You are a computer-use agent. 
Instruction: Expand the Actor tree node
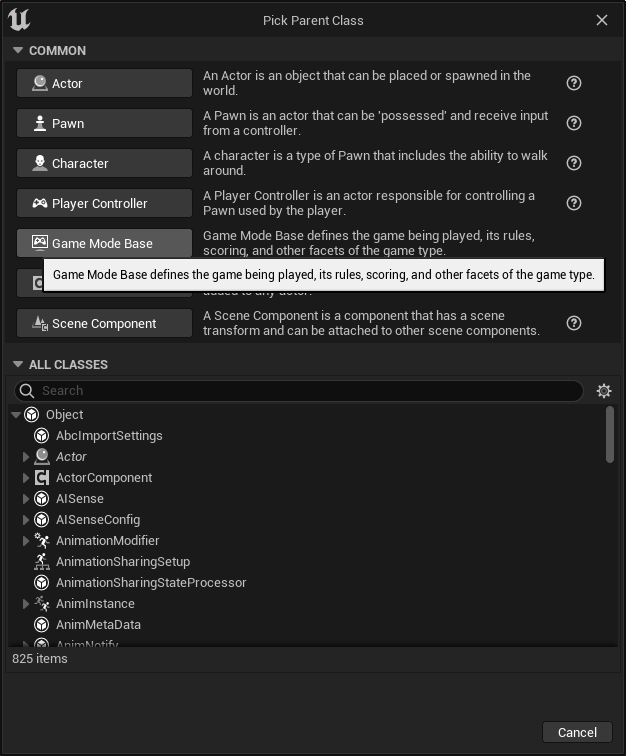pyautogui.click(x=26, y=457)
